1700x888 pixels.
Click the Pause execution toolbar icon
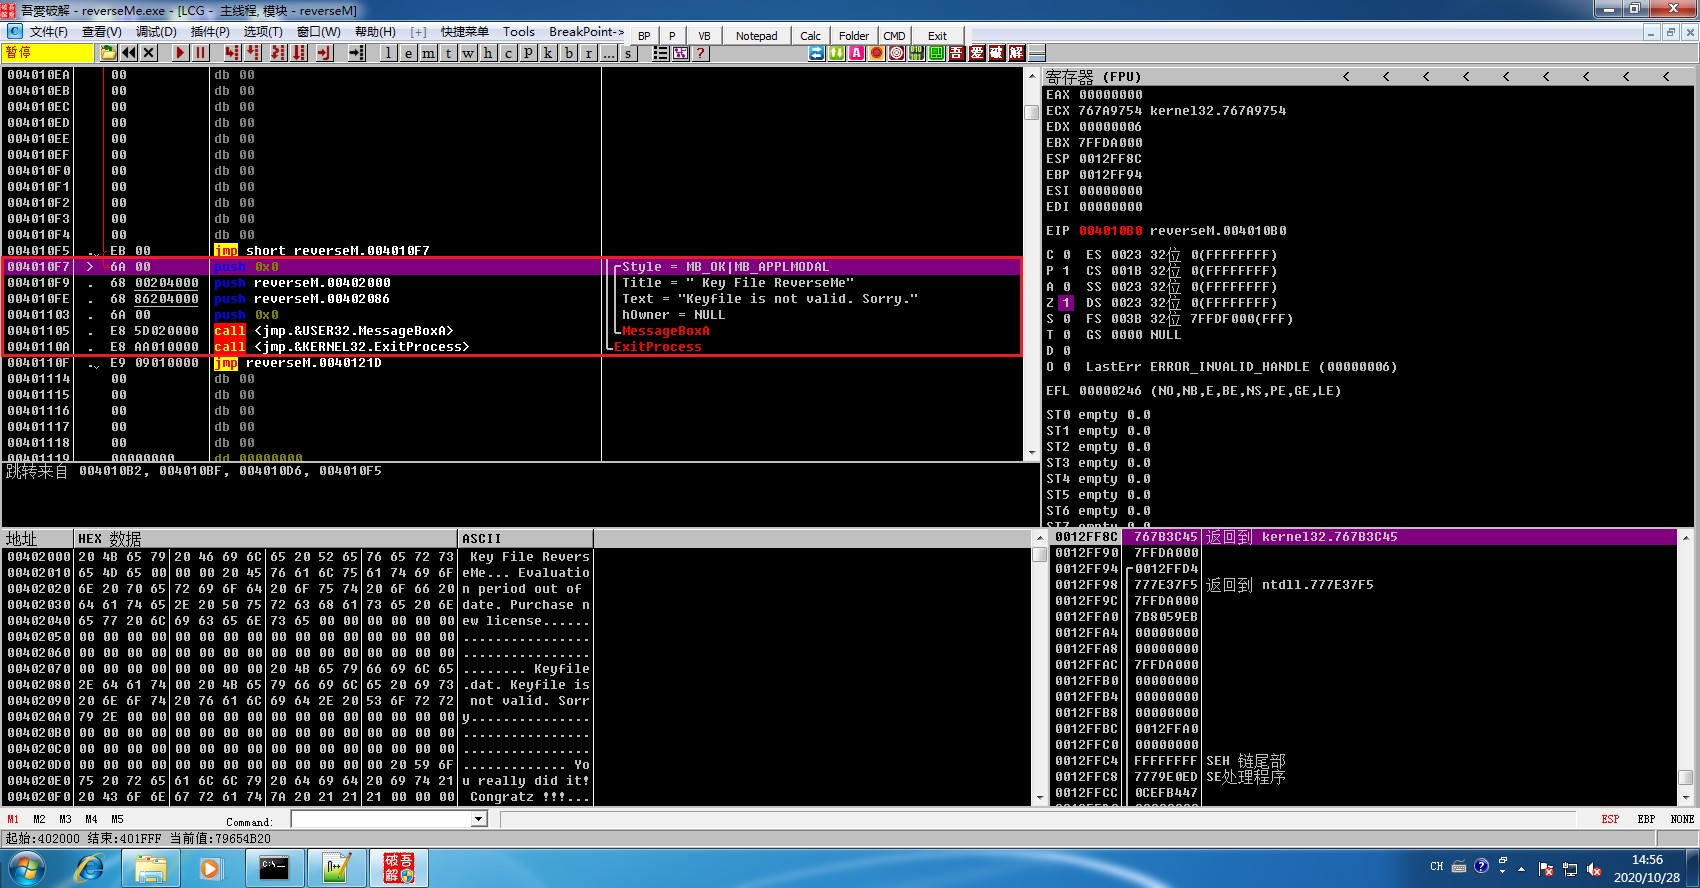pyautogui.click(x=200, y=53)
